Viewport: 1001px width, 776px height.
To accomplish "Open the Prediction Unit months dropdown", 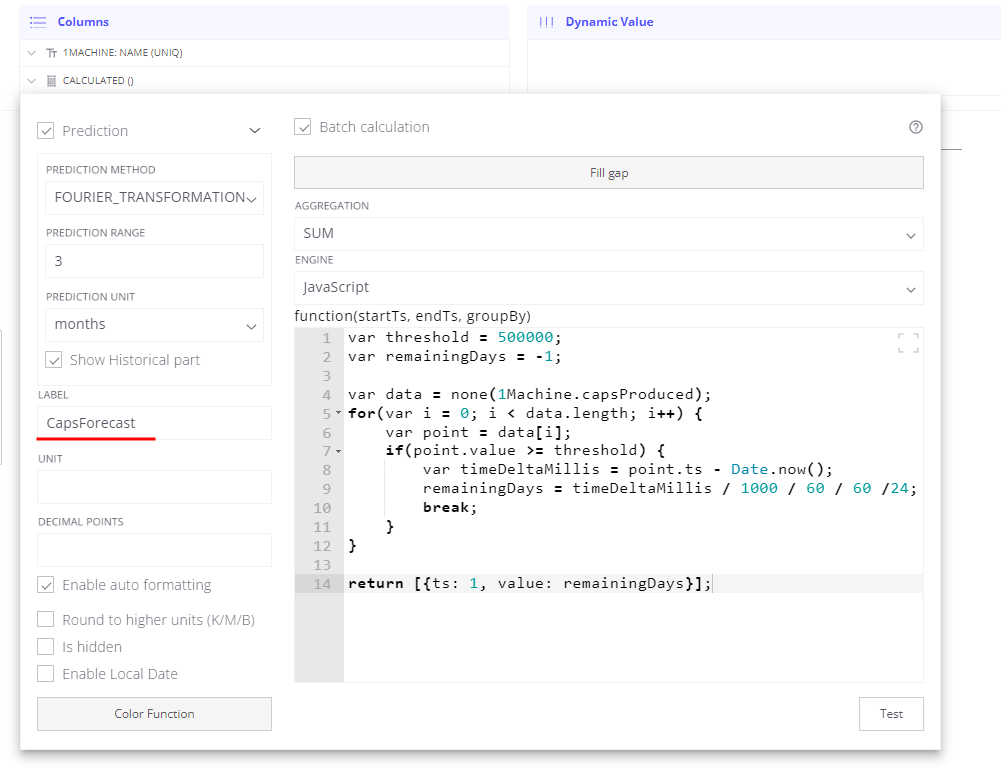I will tap(154, 324).
